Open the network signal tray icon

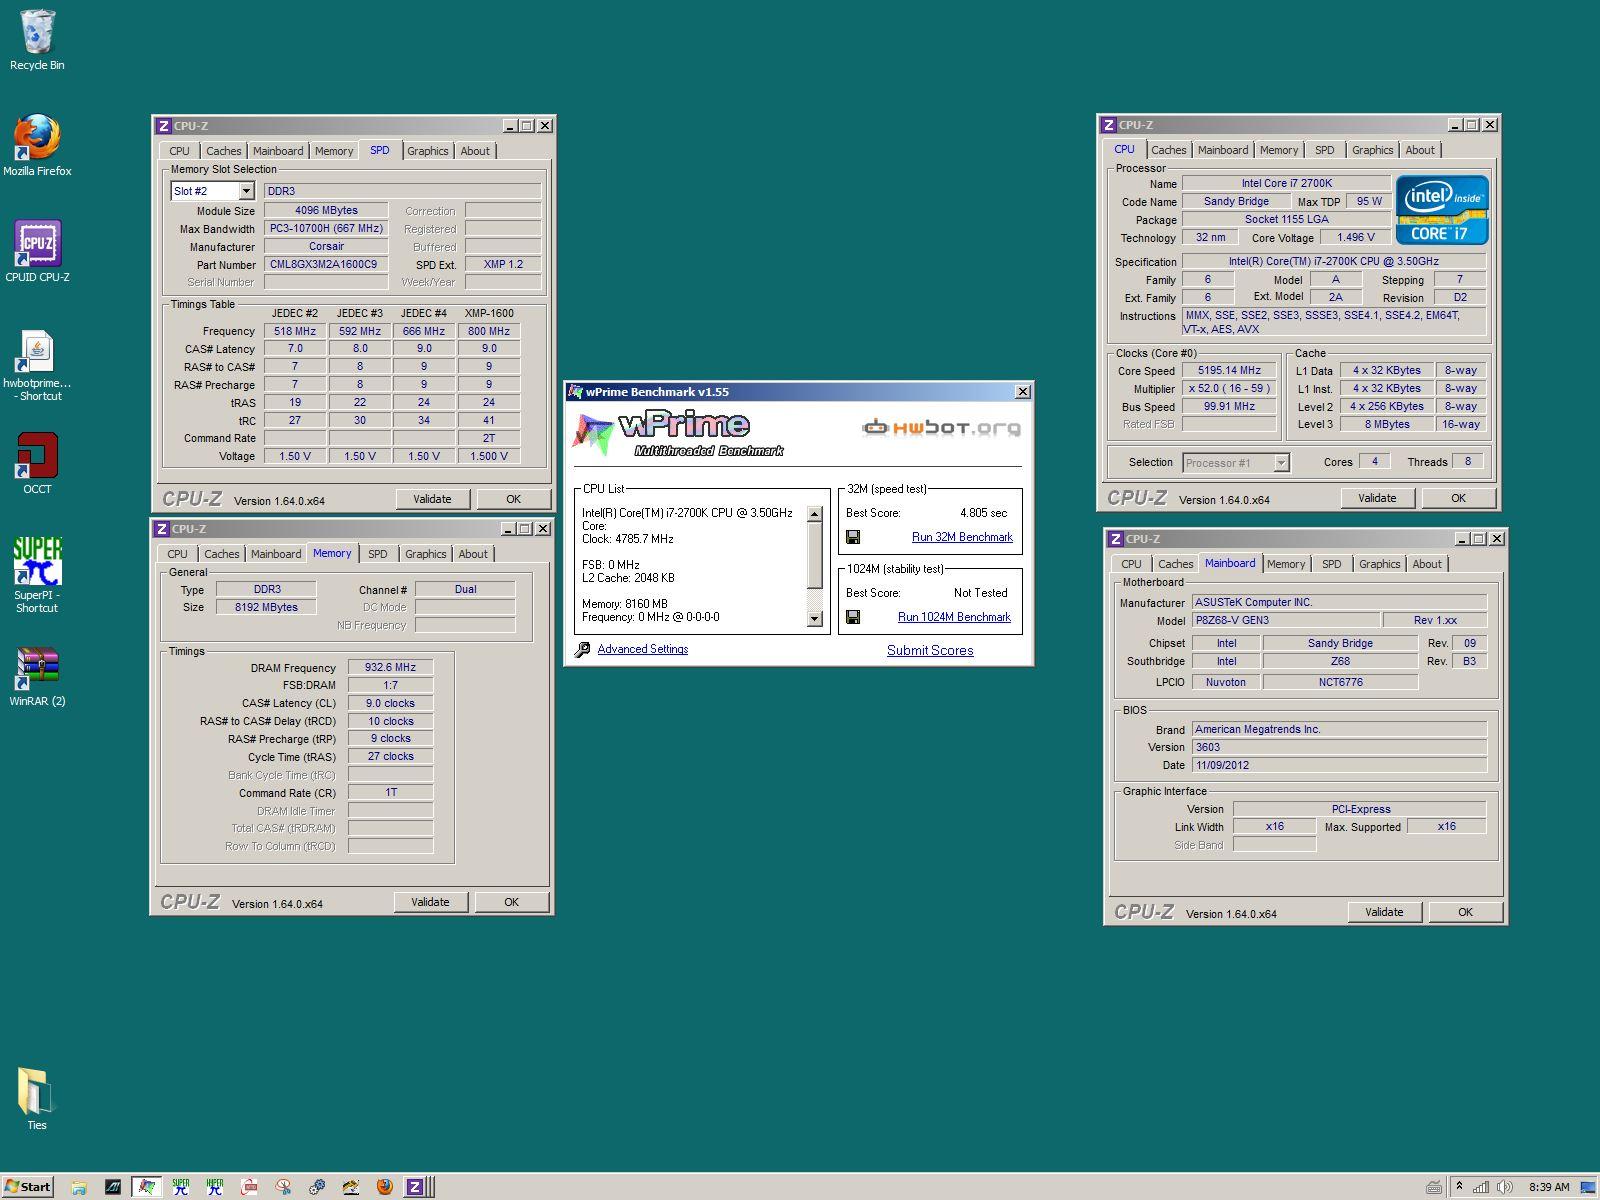(1481, 1187)
